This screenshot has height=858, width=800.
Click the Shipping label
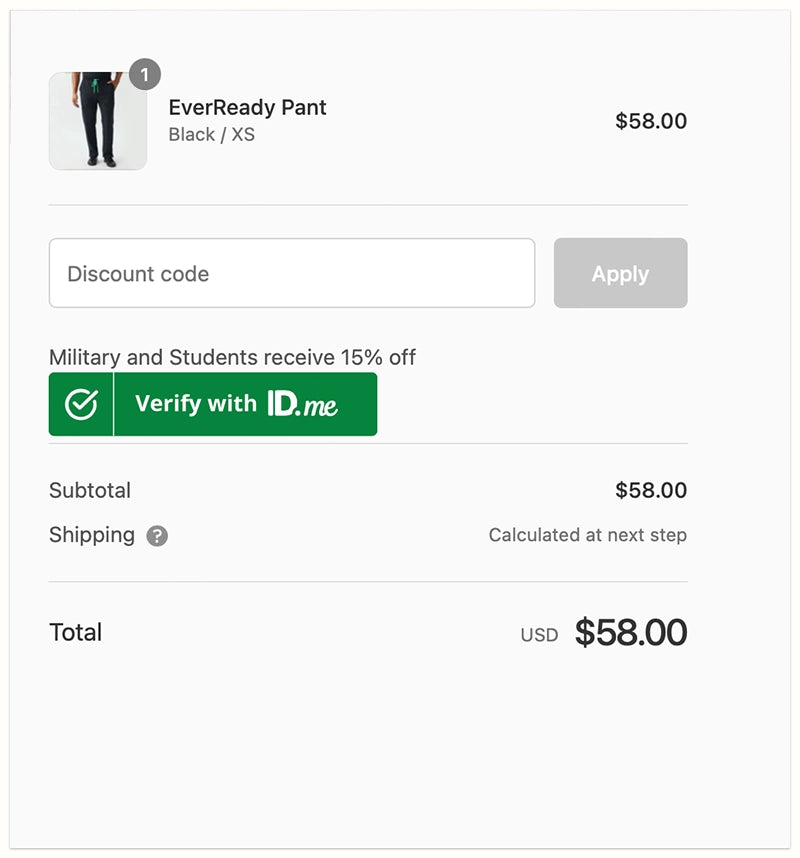tap(92, 535)
